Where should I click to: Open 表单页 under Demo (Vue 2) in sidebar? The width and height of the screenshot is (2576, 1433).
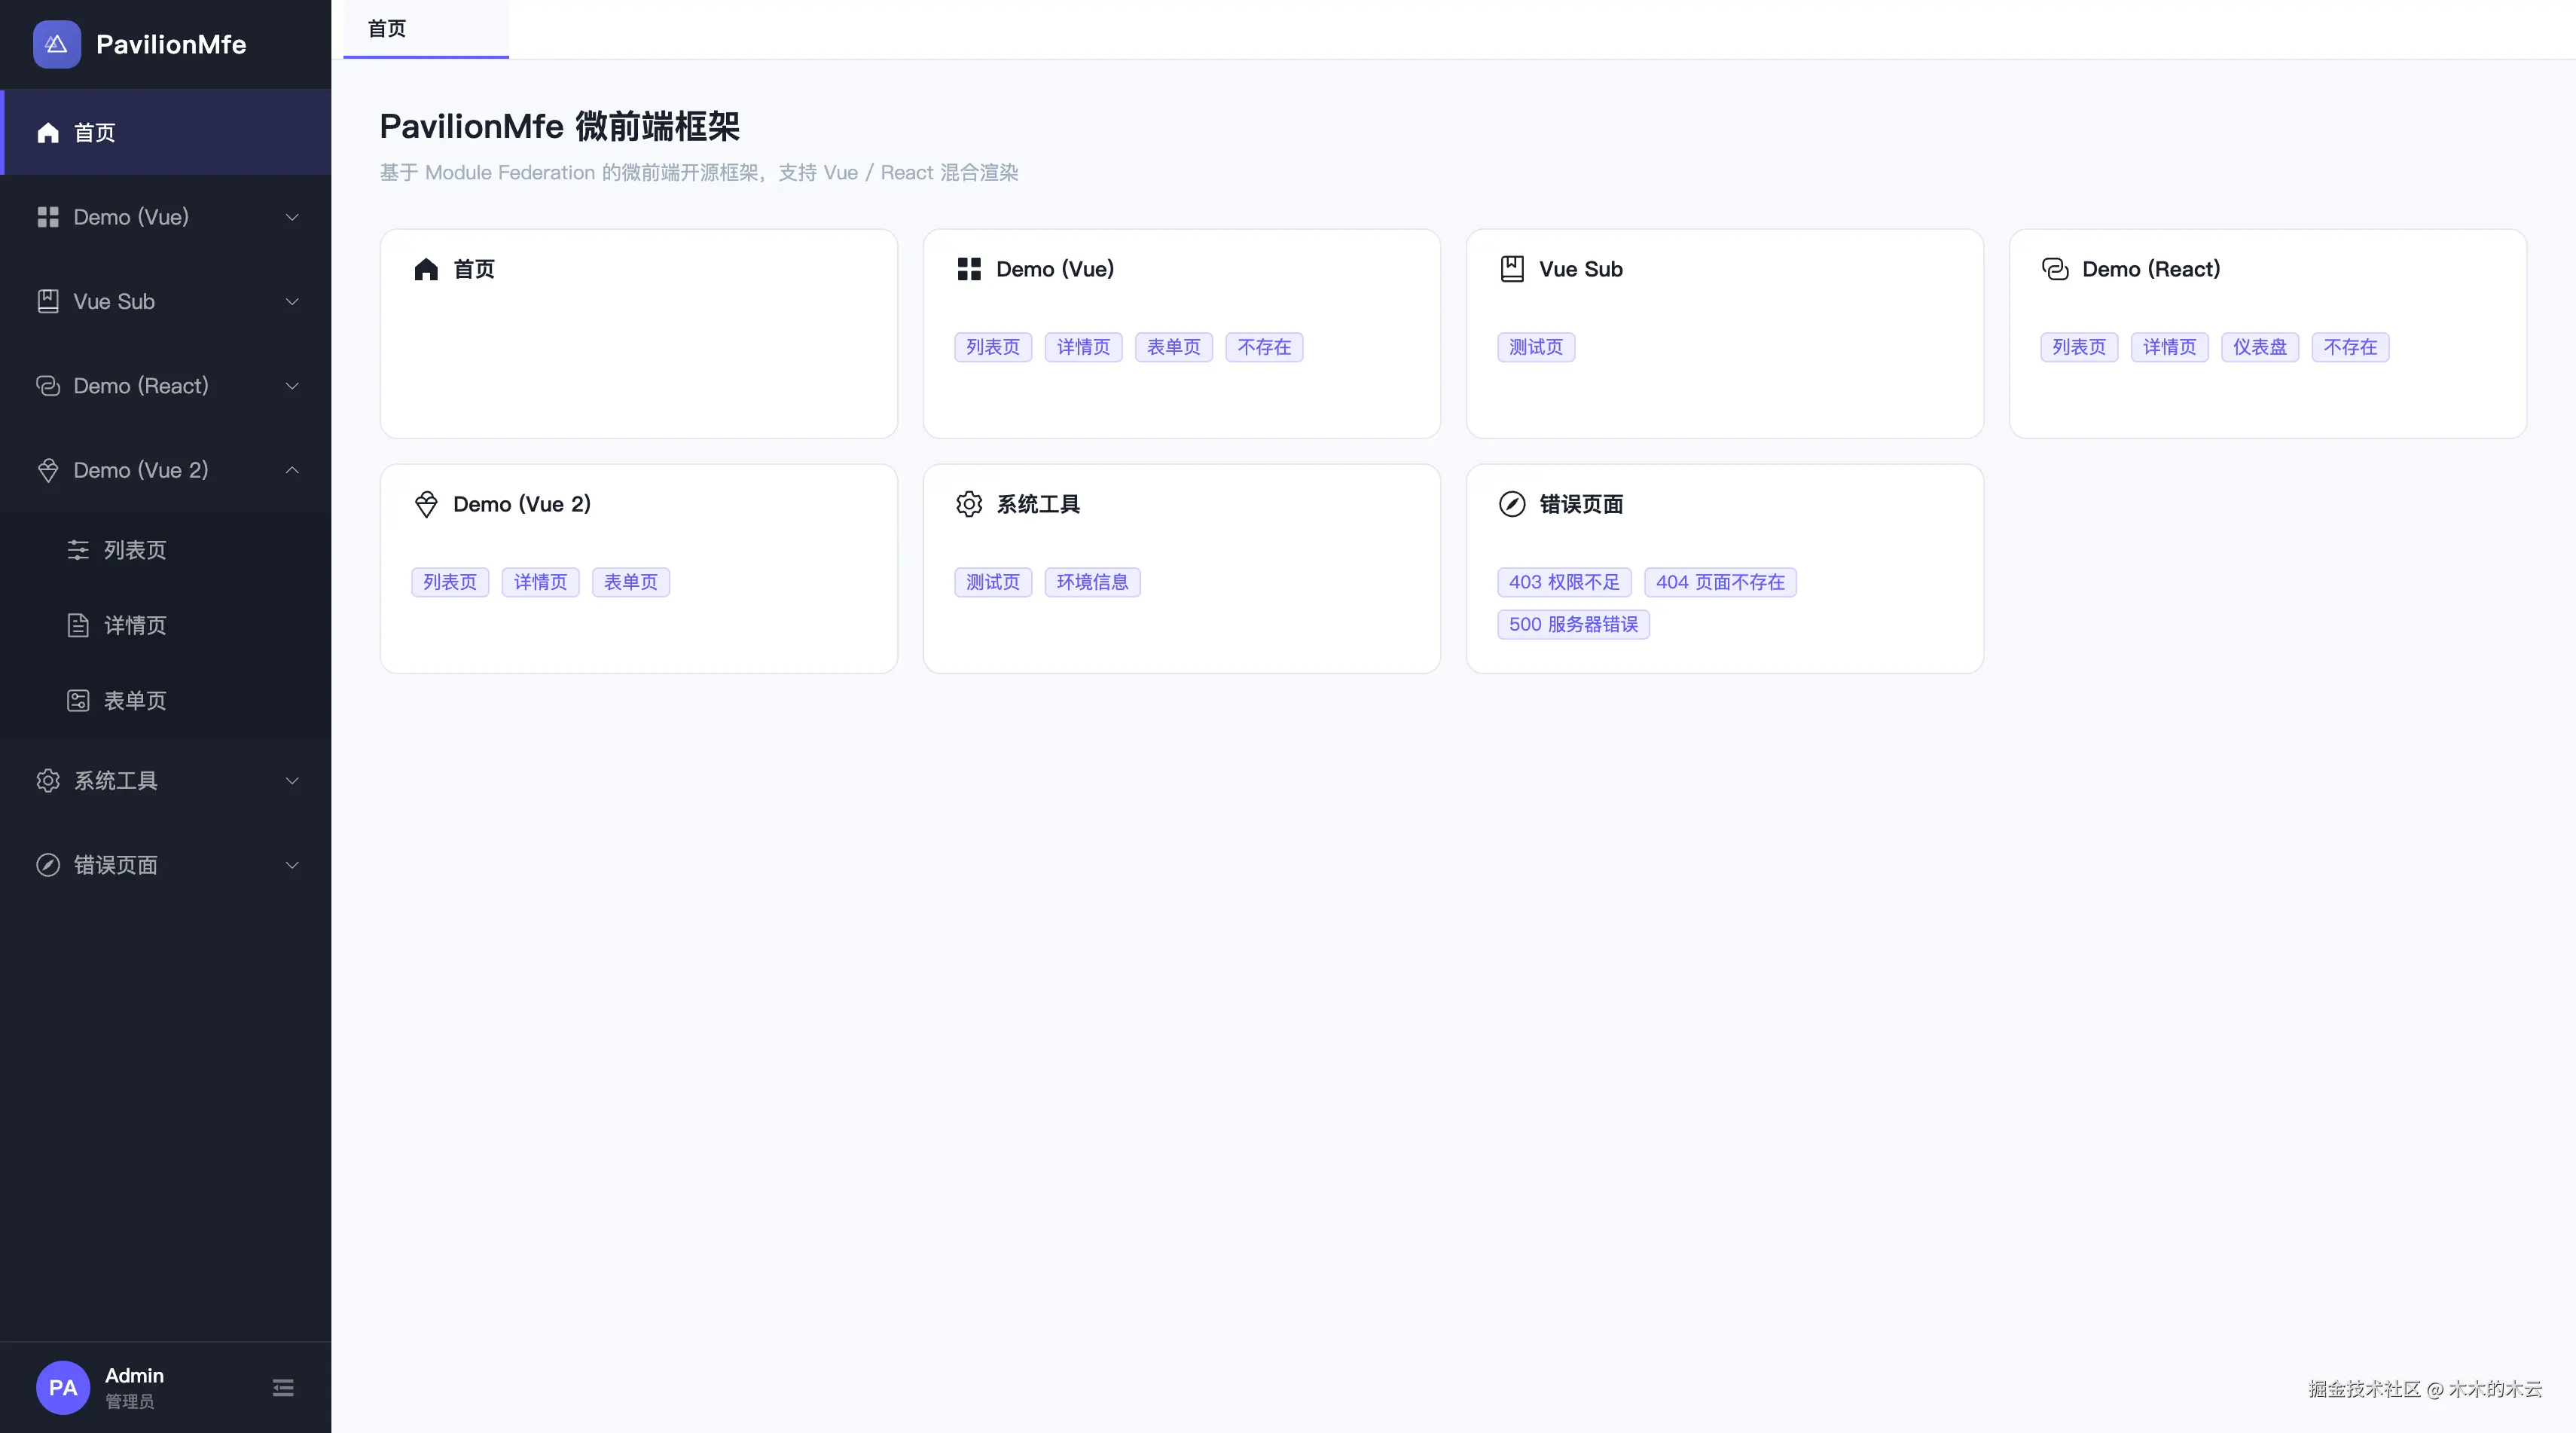tap(166, 700)
